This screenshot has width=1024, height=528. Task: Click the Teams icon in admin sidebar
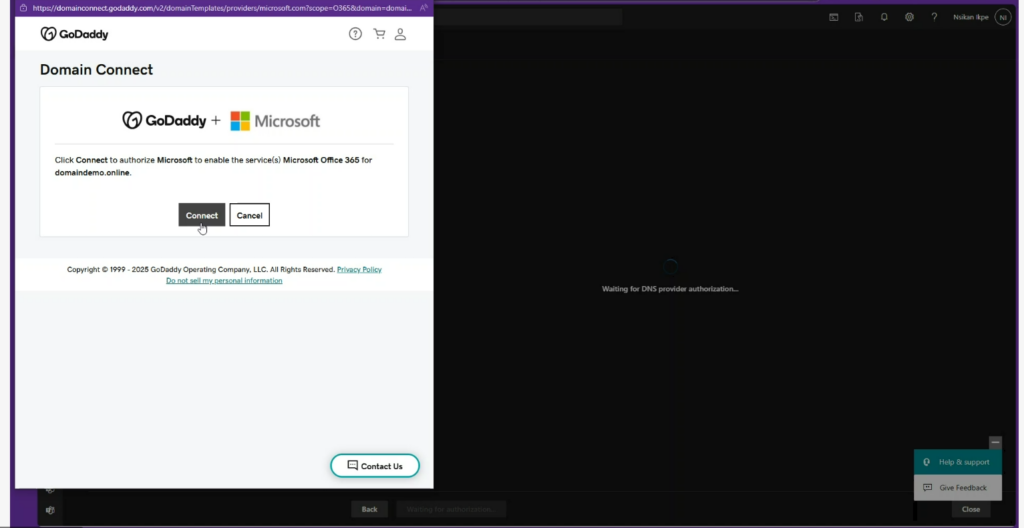coord(50,510)
